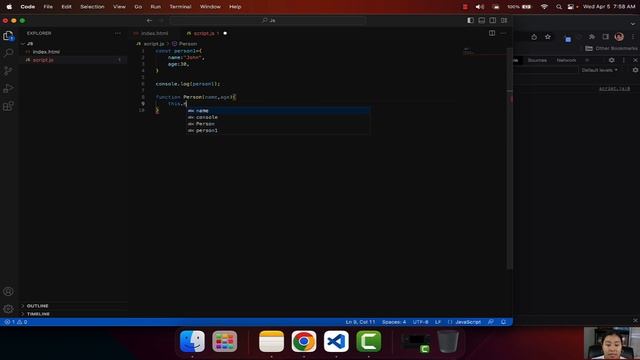This screenshot has height=360, width=640.
Task: Open Camtasia from the Dock
Action: click(369, 341)
